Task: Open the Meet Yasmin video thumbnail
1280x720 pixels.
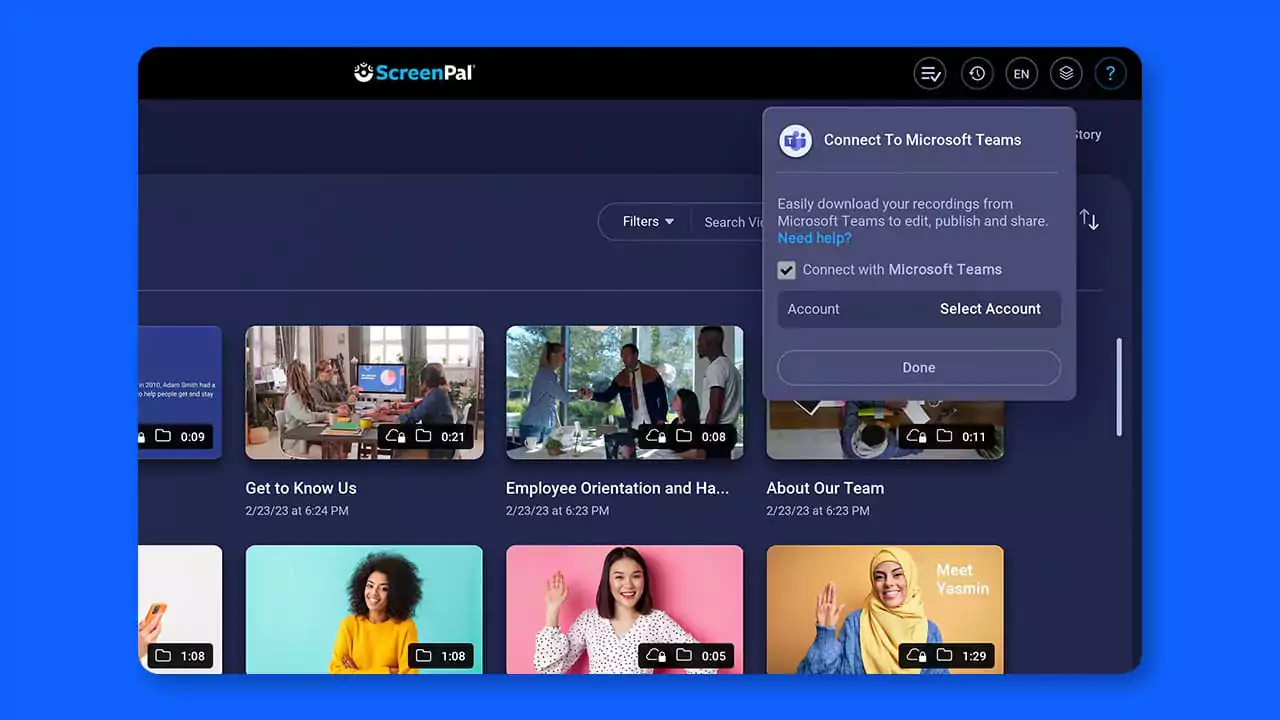Action: (x=885, y=609)
